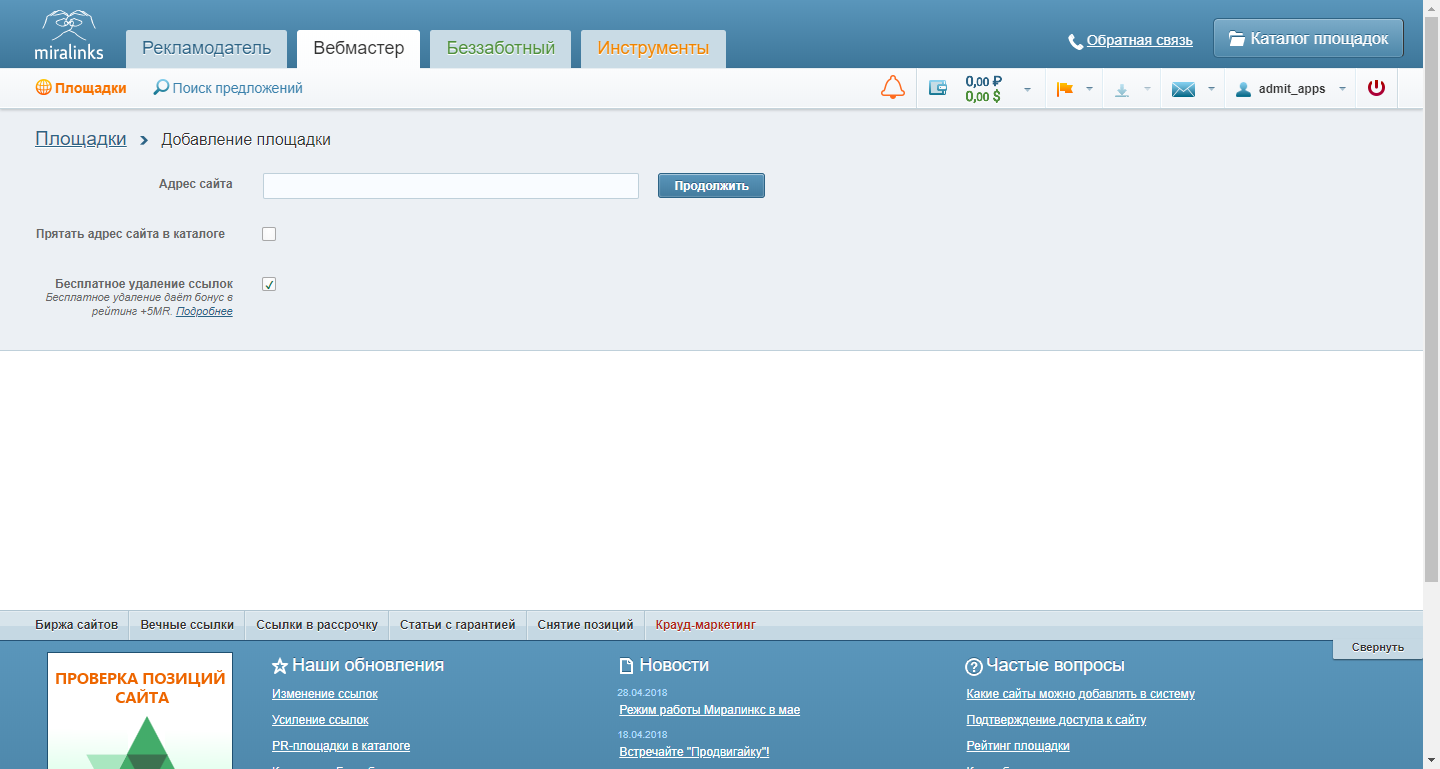
Task: Expand the messages envelope dropdown arrow
Action: pos(1211,89)
